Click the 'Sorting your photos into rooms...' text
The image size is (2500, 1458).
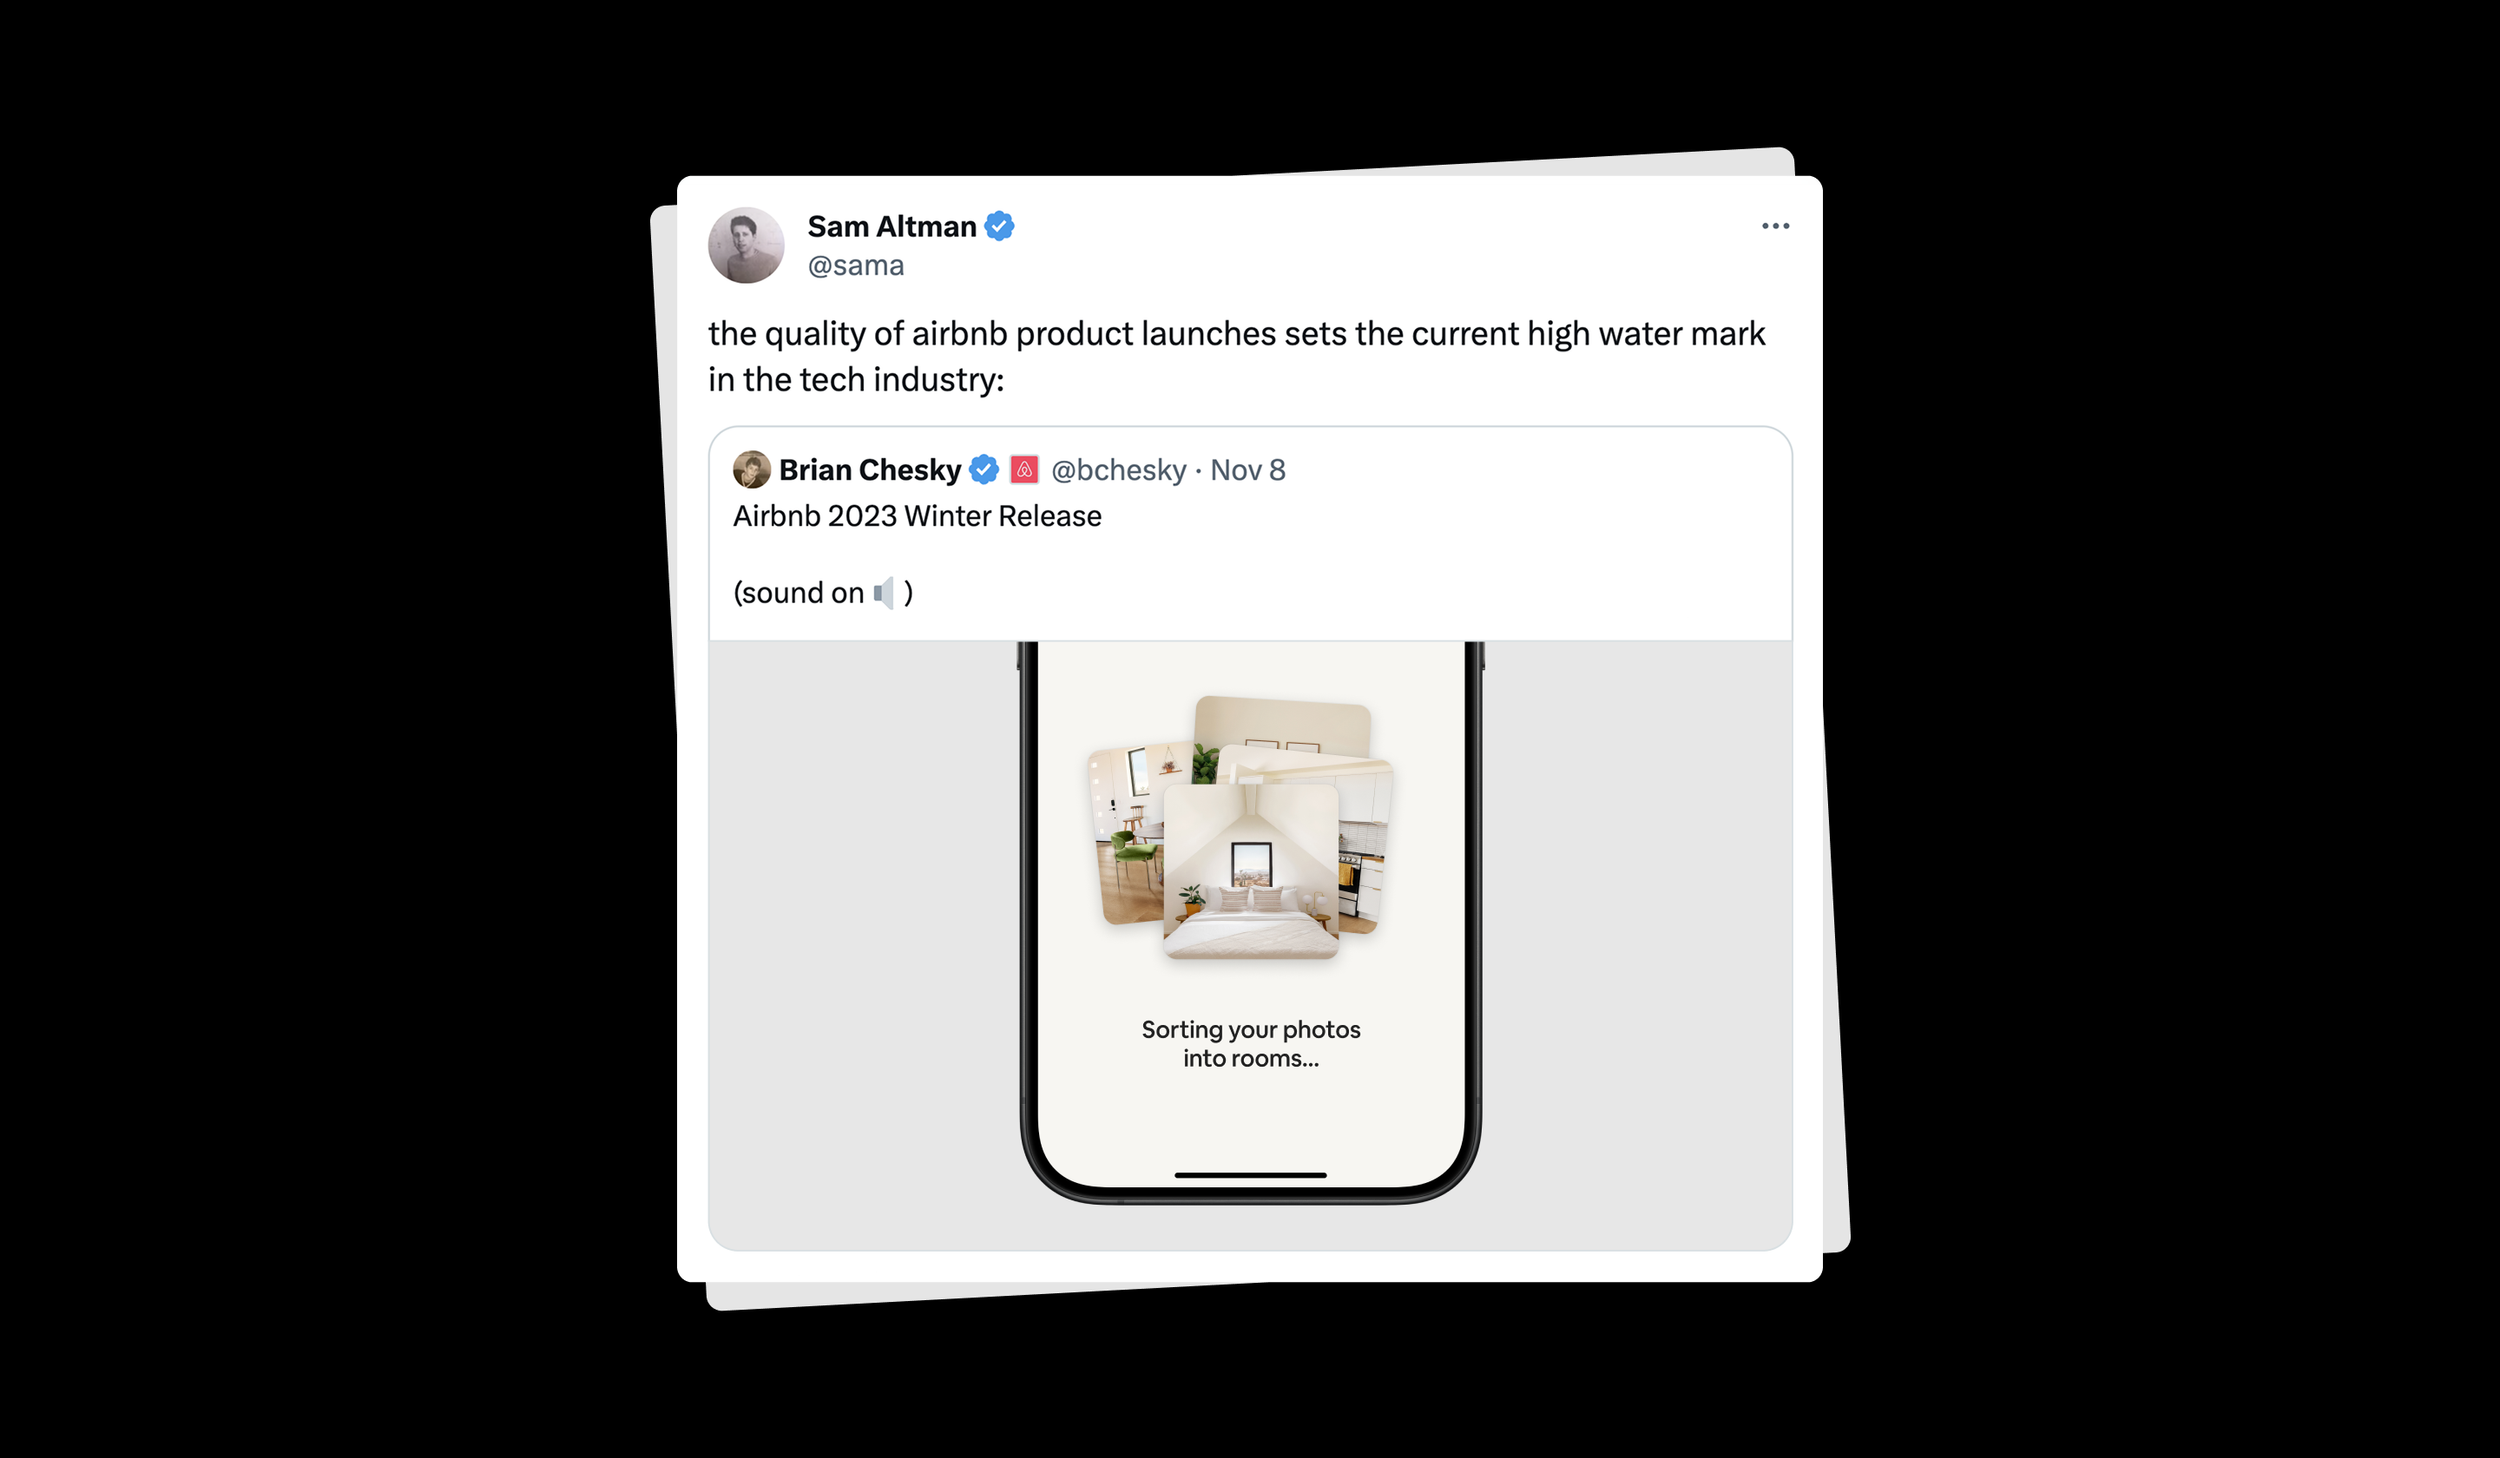coord(1250,1043)
